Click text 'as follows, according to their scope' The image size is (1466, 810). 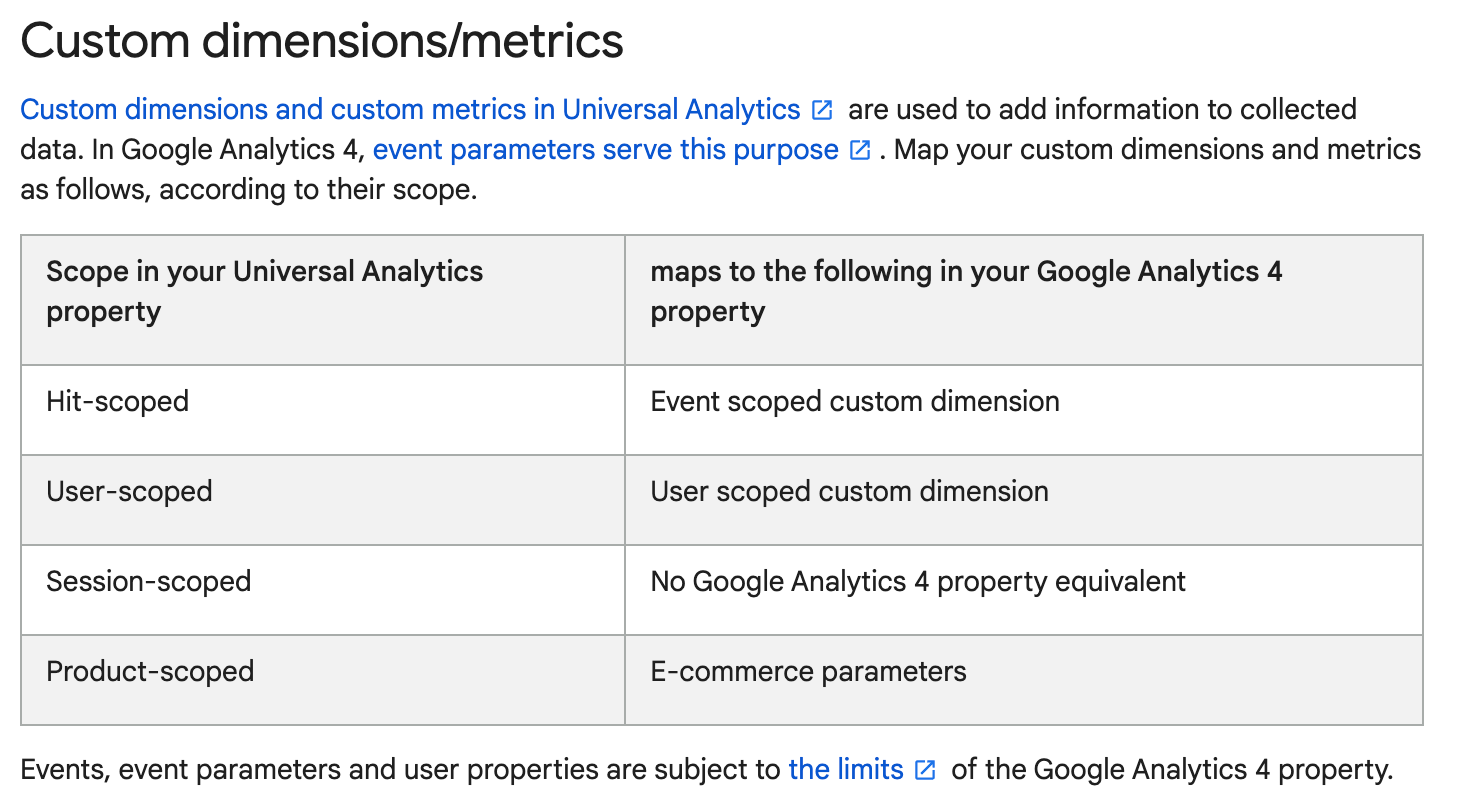(x=248, y=190)
